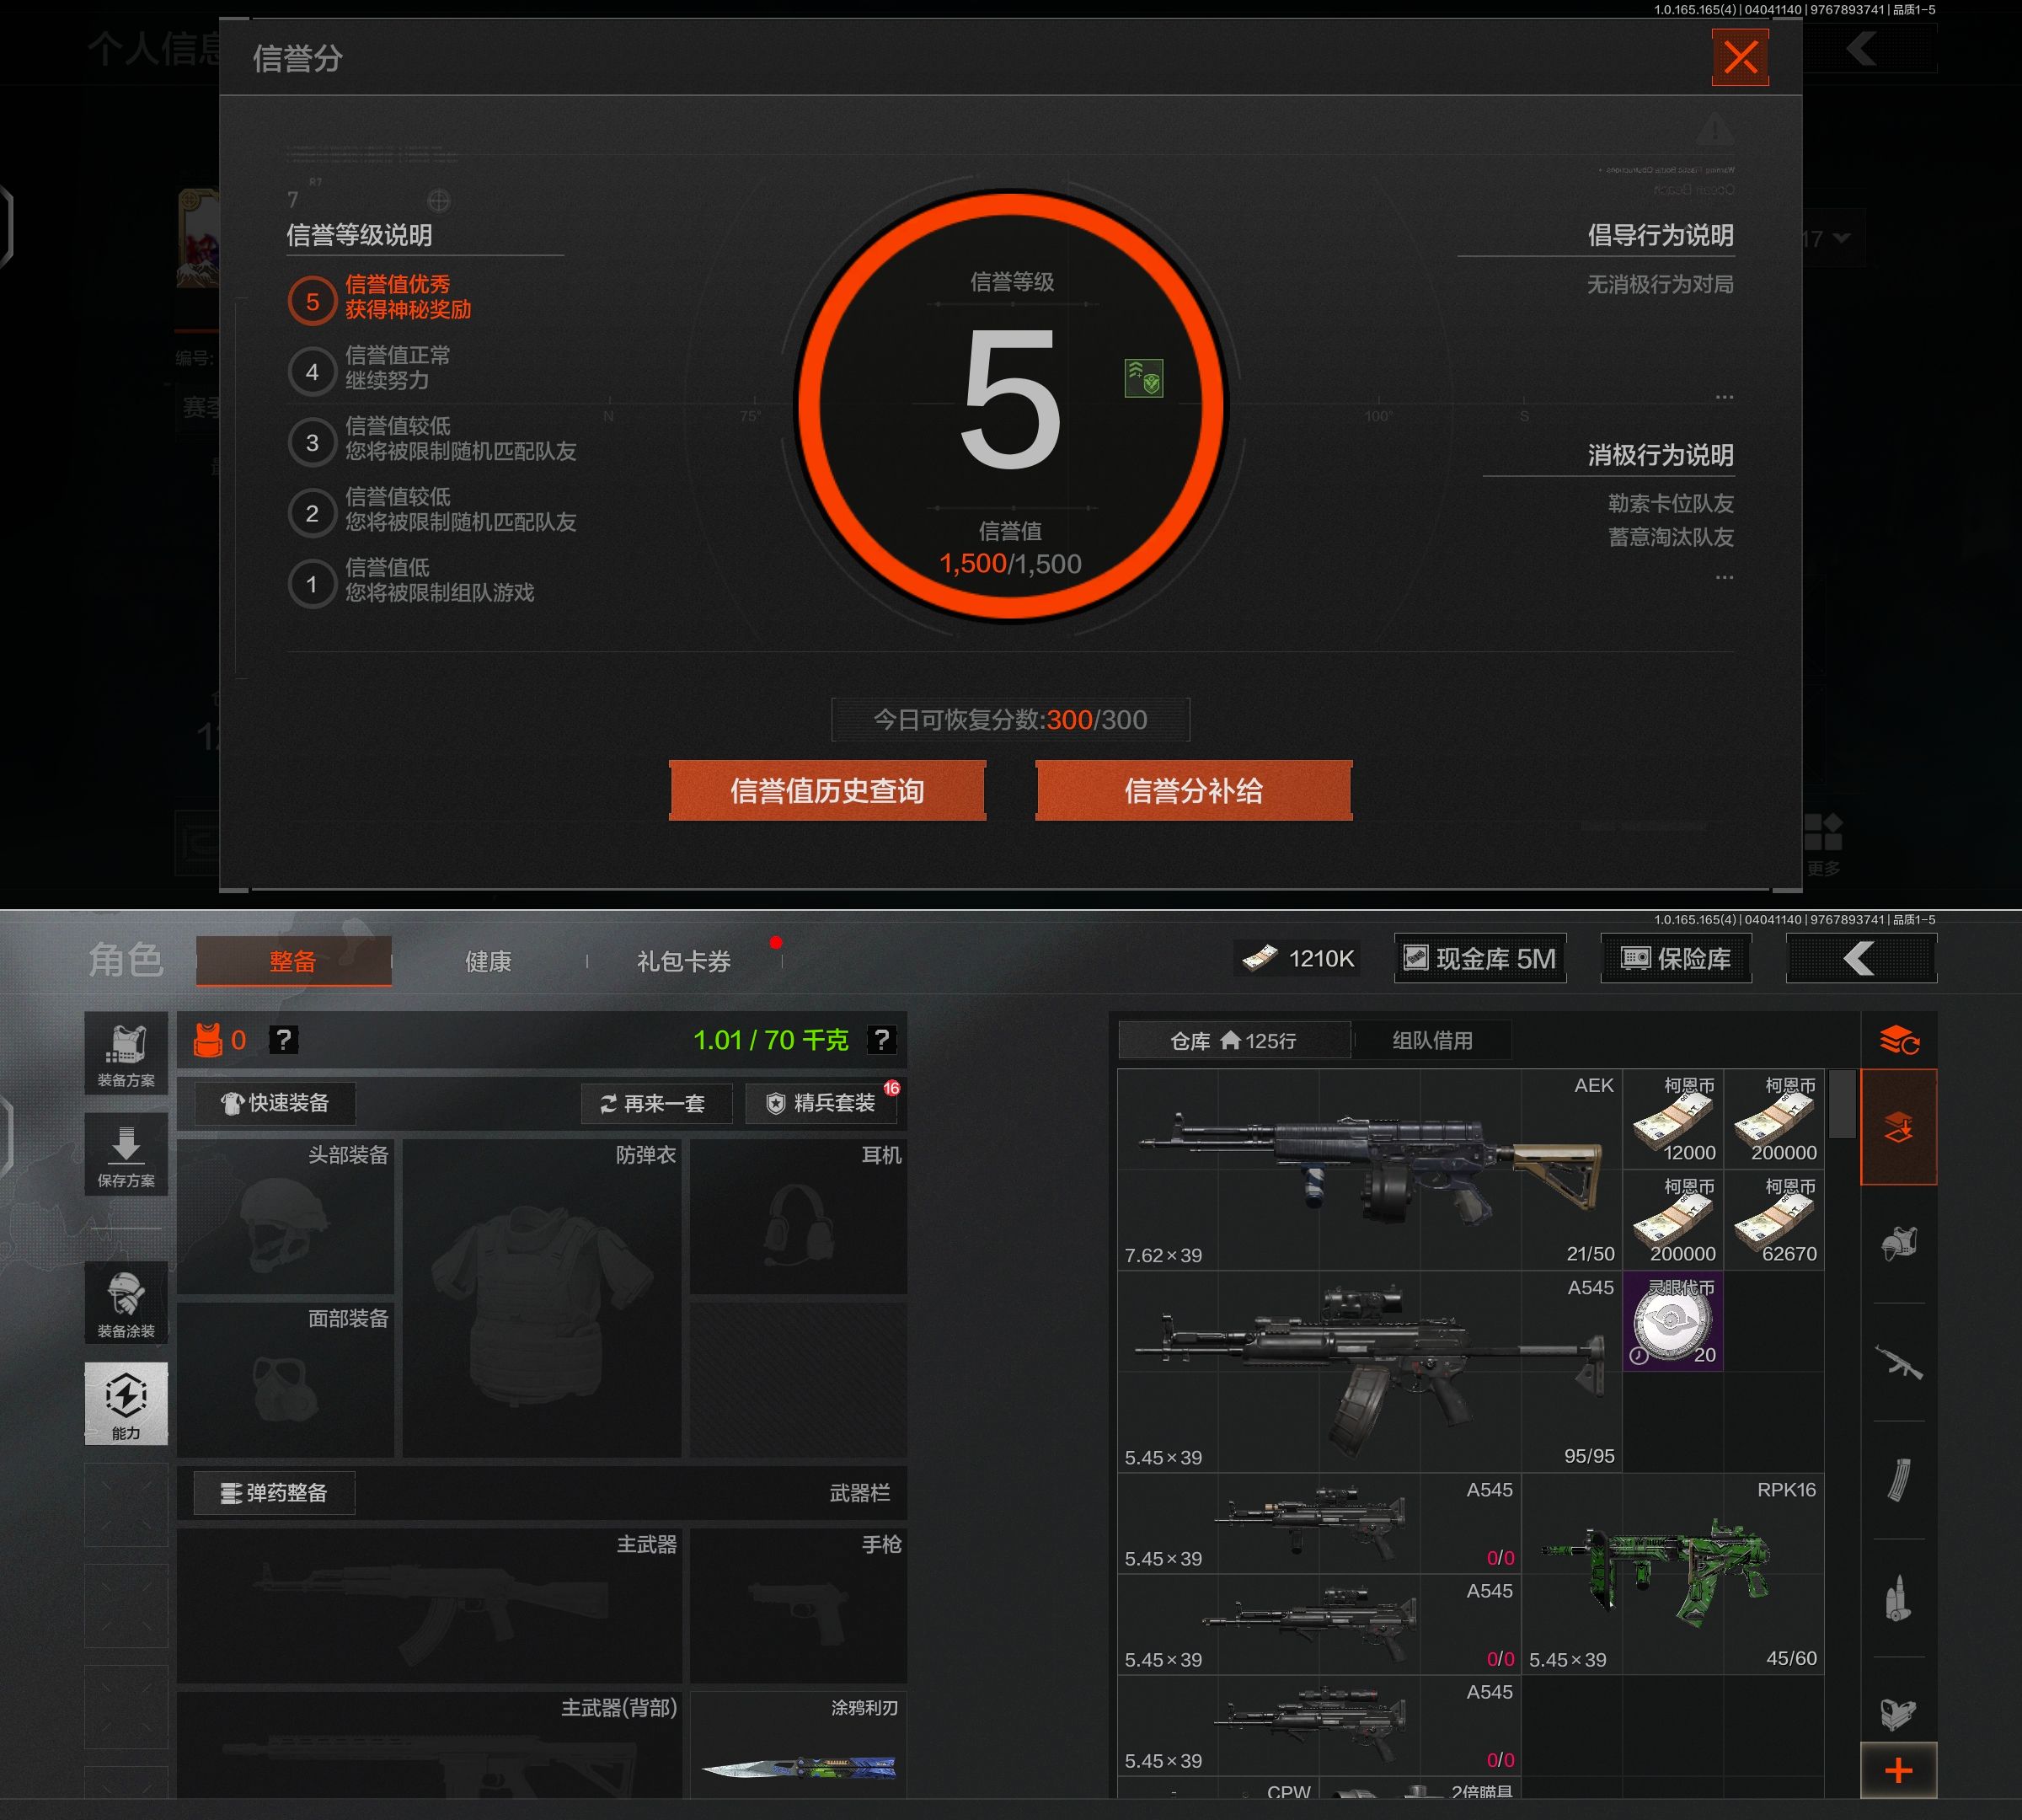Filter warehouse by helmet armor icon

(x=1898, y=1244)
